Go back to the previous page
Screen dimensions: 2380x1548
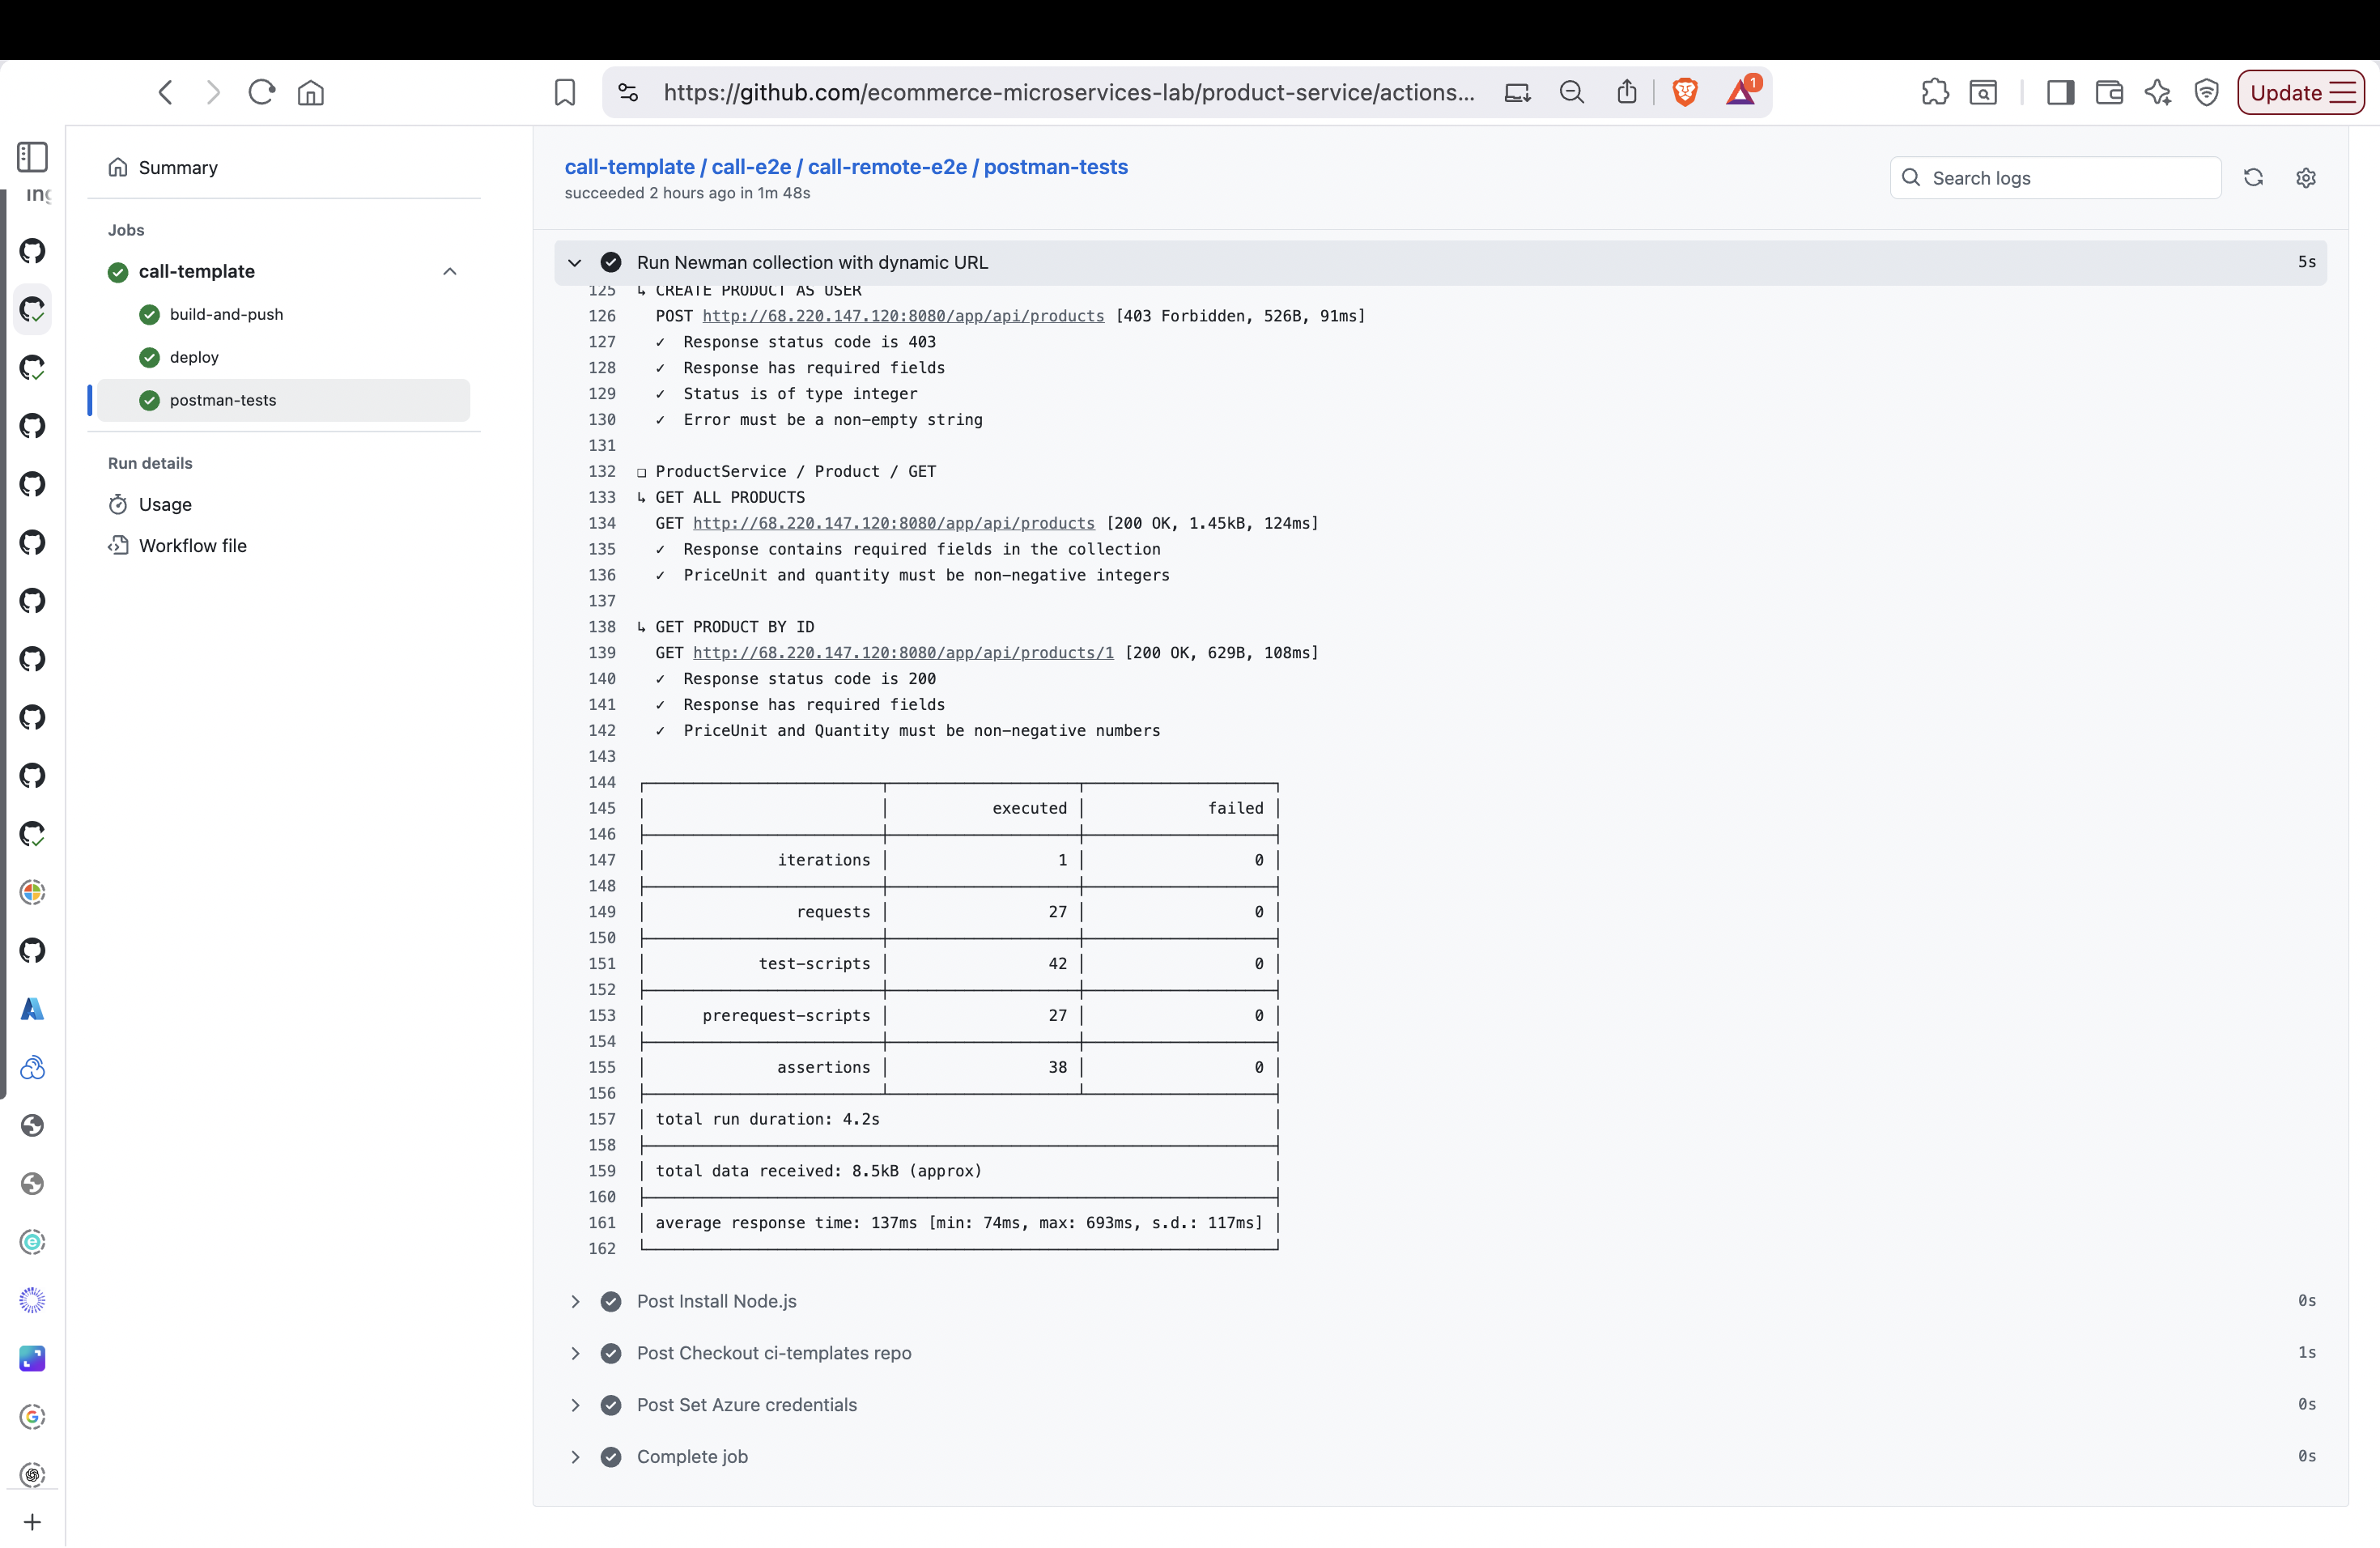166,93
